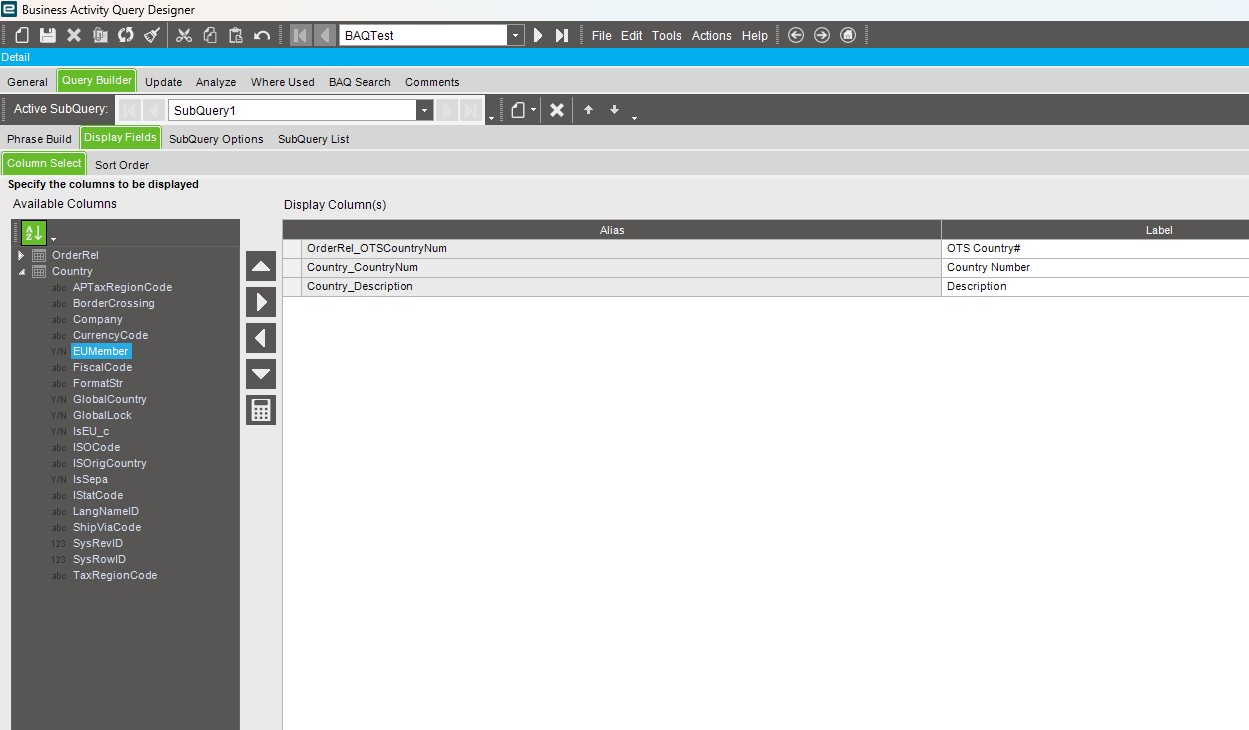Open the Actions menu

point(711,35)
